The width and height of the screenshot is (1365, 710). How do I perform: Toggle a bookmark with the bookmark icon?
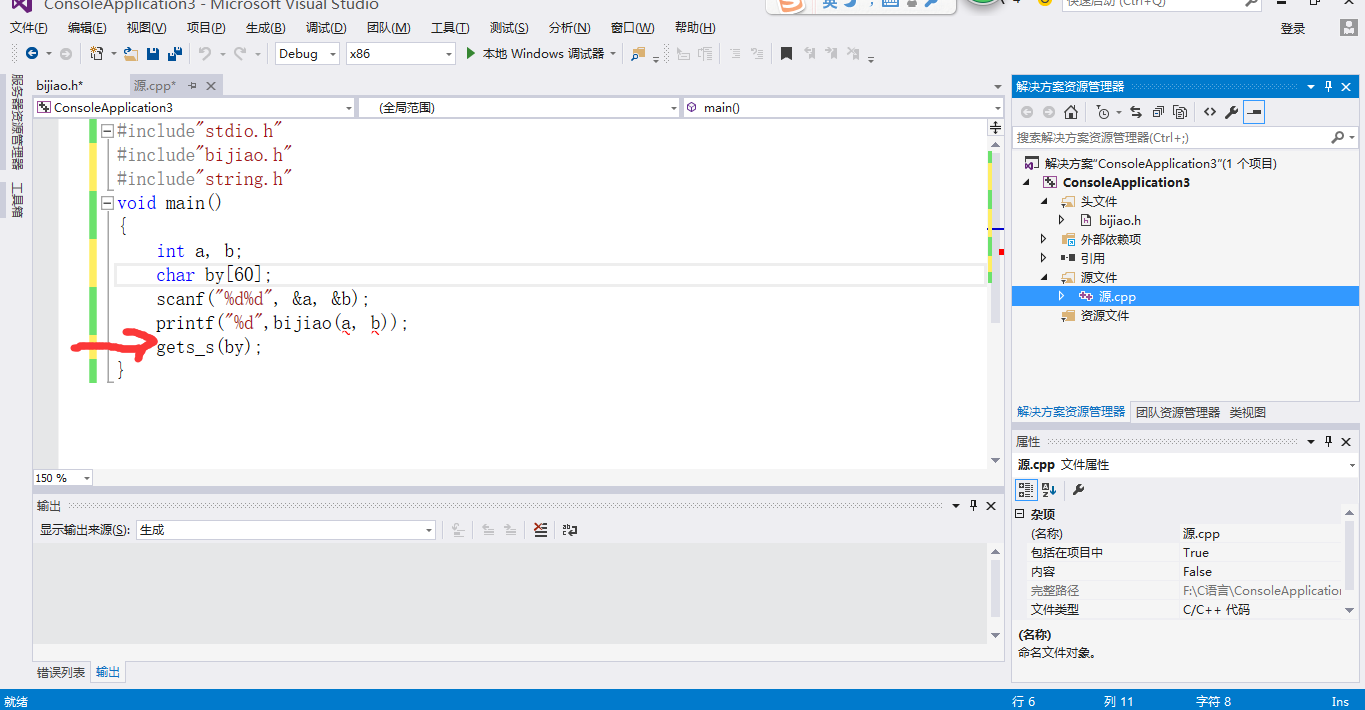(x=787, y=54)
